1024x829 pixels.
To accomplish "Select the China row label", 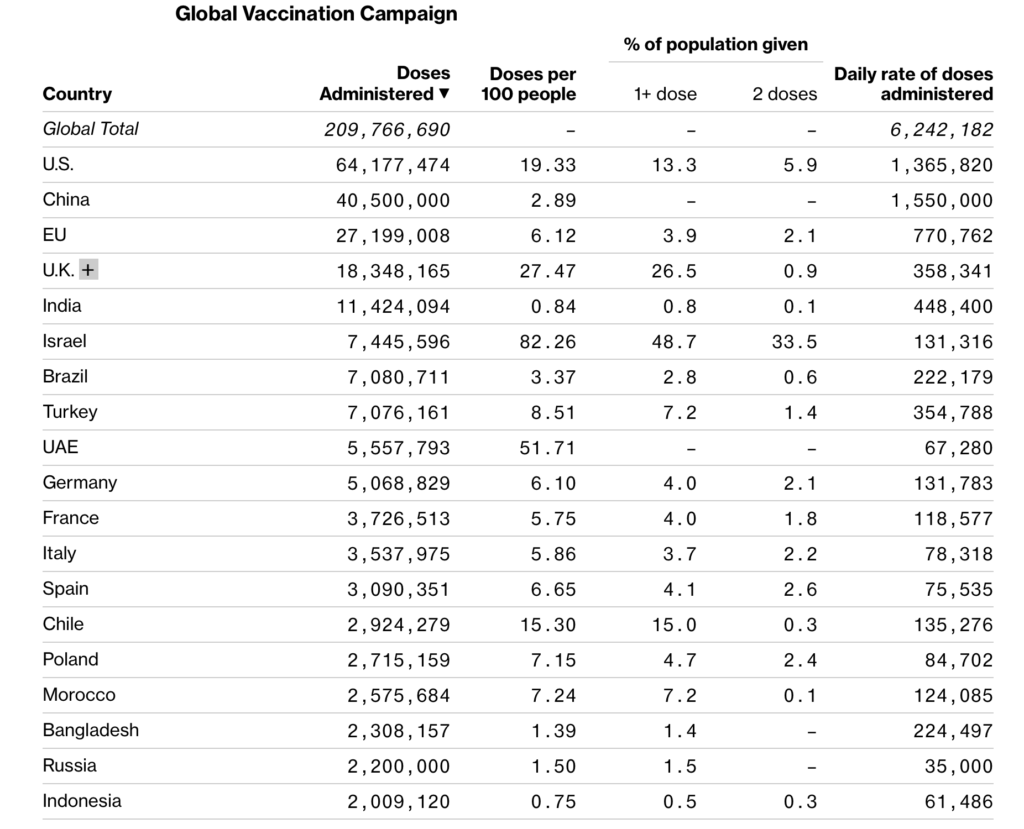I will tap(66, 199).
